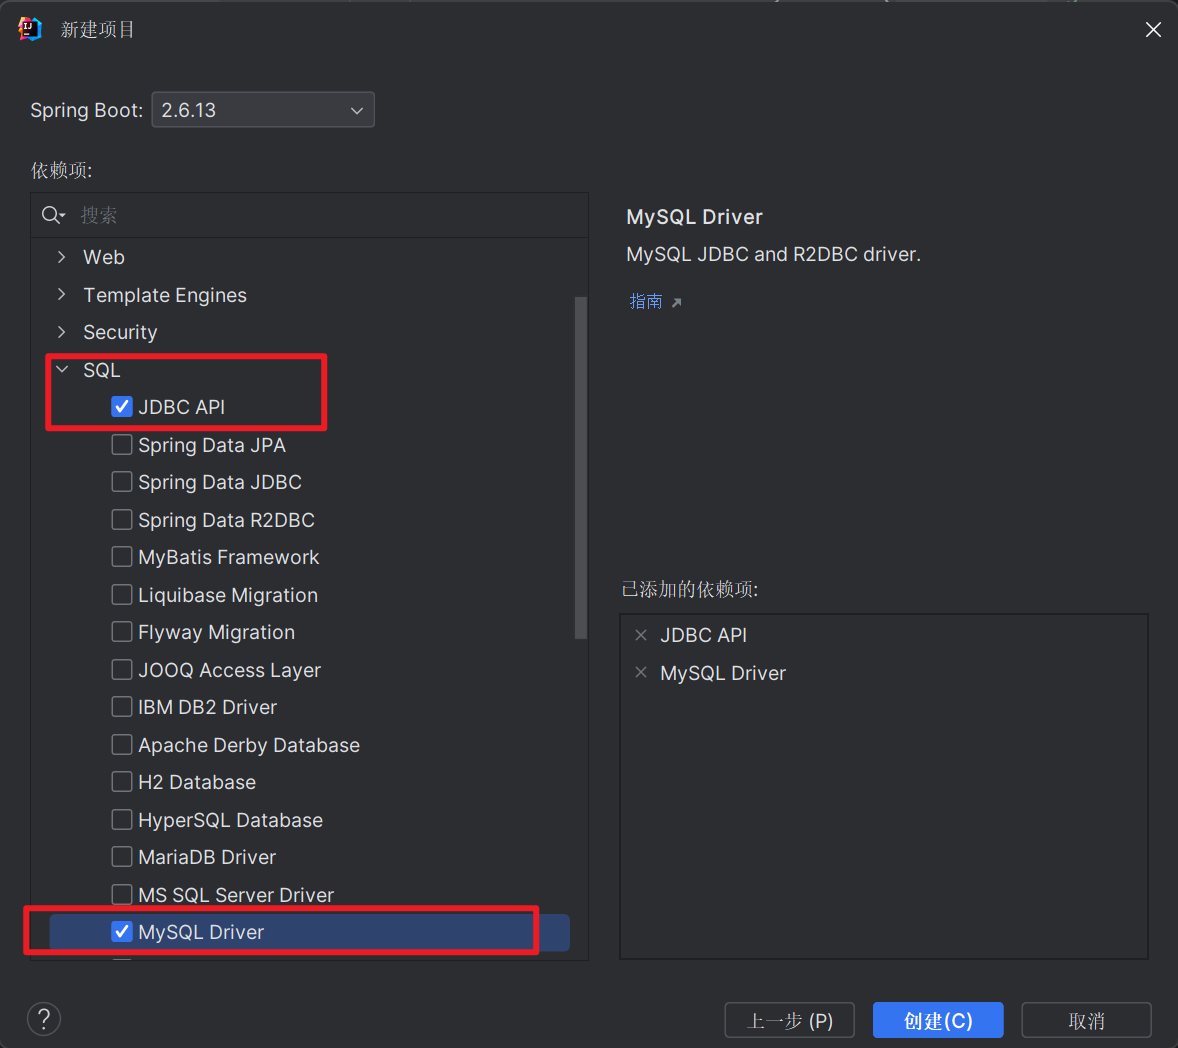Click the search magnifier icon in dependencies
The width and height of the screenshot is (1178, 1048).
(x=52, y=215)
